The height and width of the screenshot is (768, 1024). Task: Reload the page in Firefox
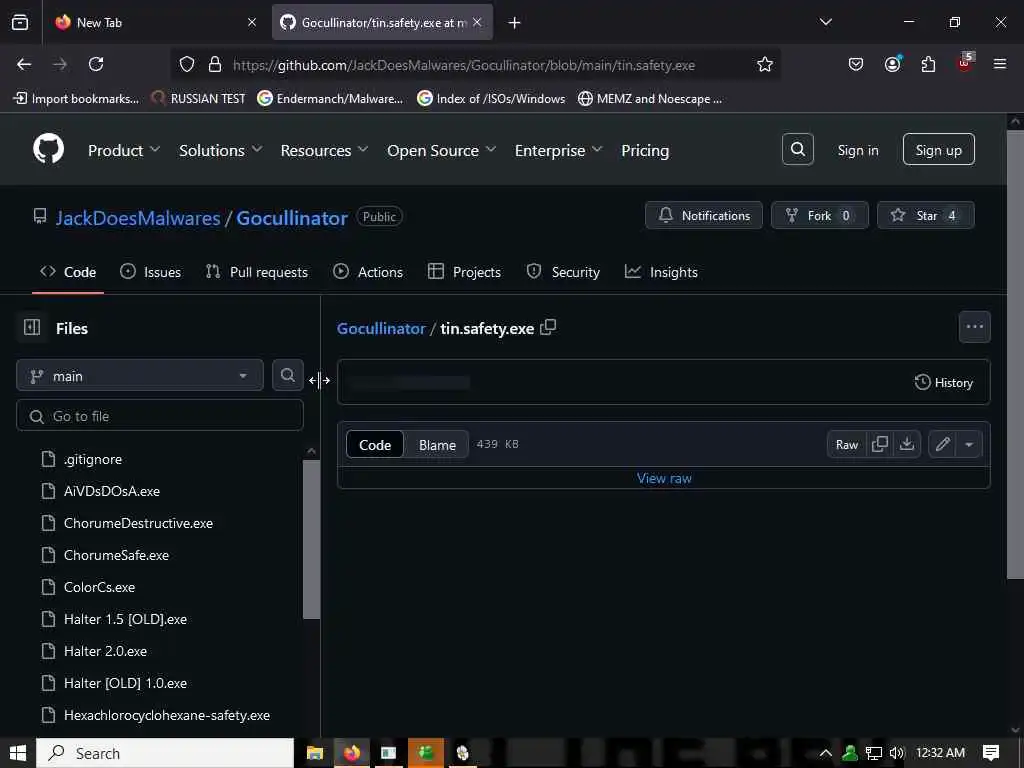coord(96,64)
